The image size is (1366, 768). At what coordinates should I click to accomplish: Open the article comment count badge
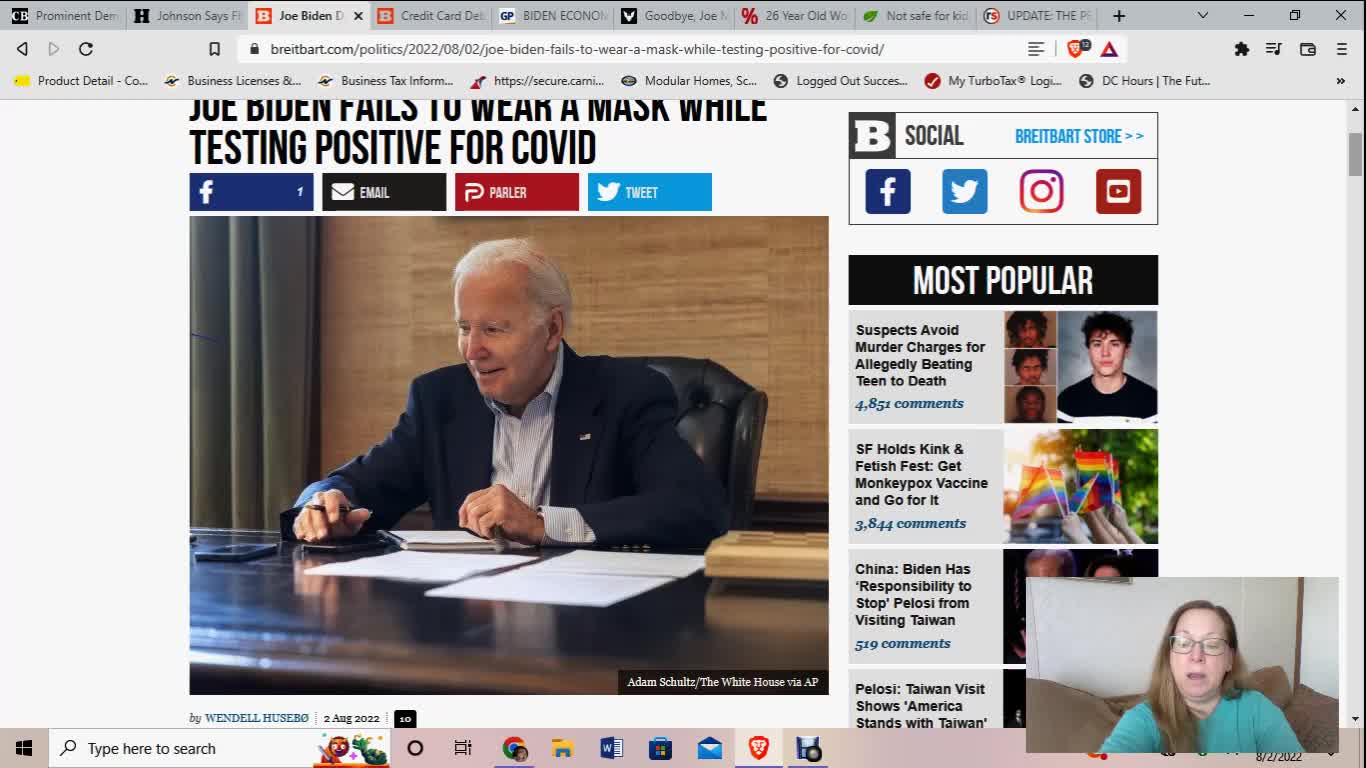(404, 718)
